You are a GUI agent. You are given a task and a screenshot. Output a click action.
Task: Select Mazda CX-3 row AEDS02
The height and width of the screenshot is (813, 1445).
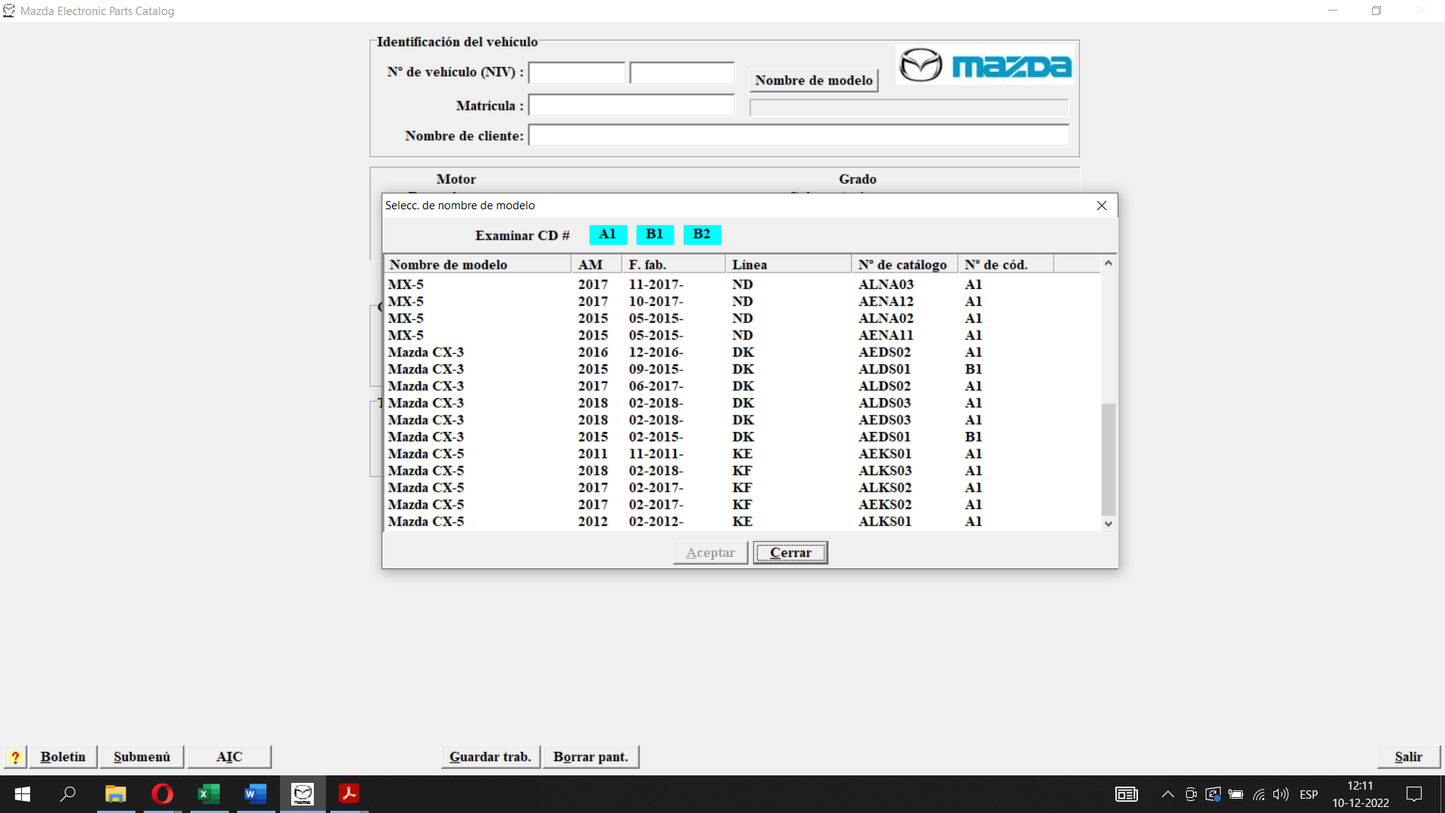tap(742, 353)
